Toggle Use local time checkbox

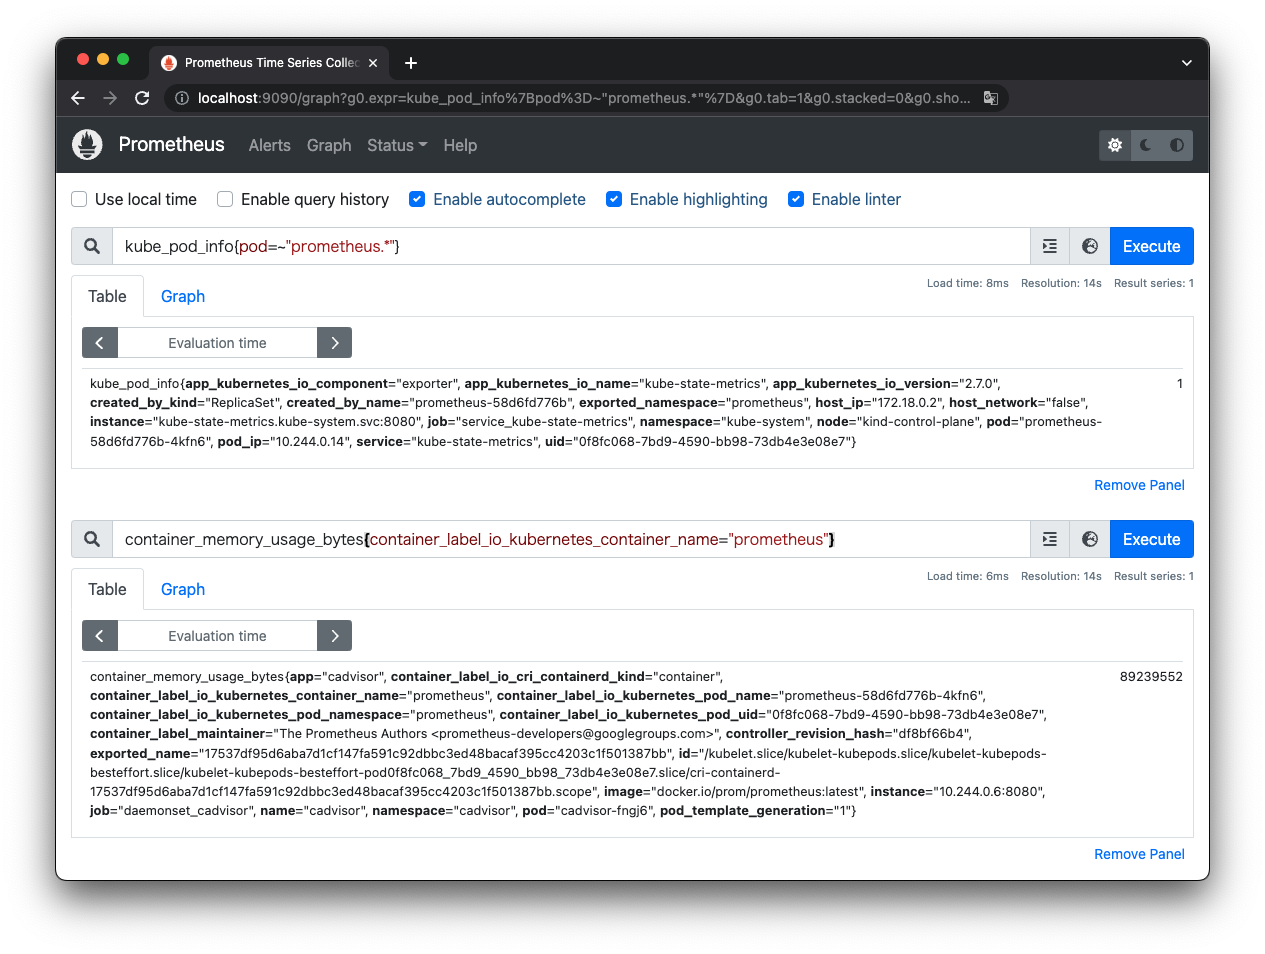pyautogui.click(x=79, y=199)
